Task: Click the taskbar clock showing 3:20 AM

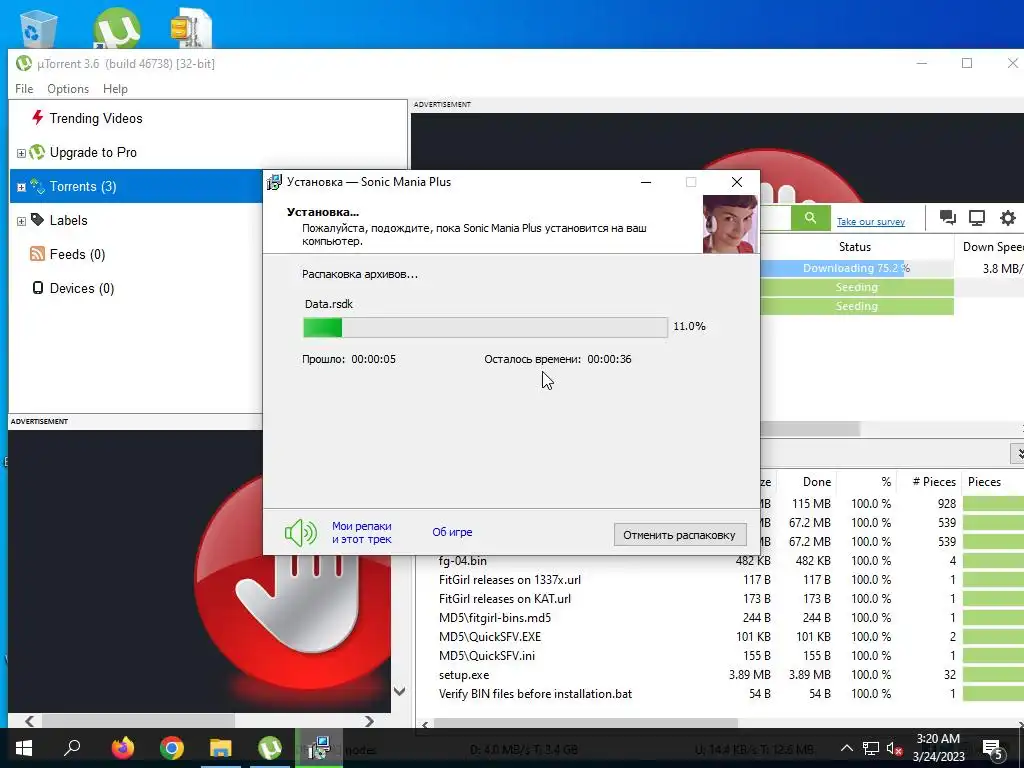Action: 938,748
